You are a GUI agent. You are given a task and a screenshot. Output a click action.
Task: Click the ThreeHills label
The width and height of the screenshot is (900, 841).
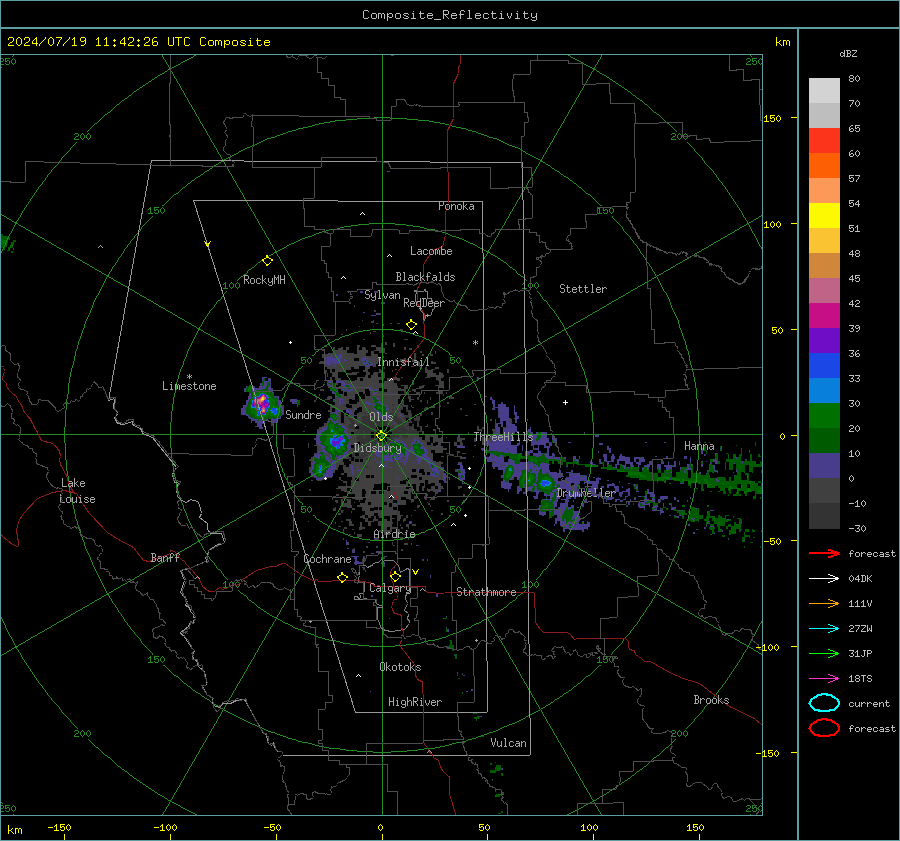[503, 437]
